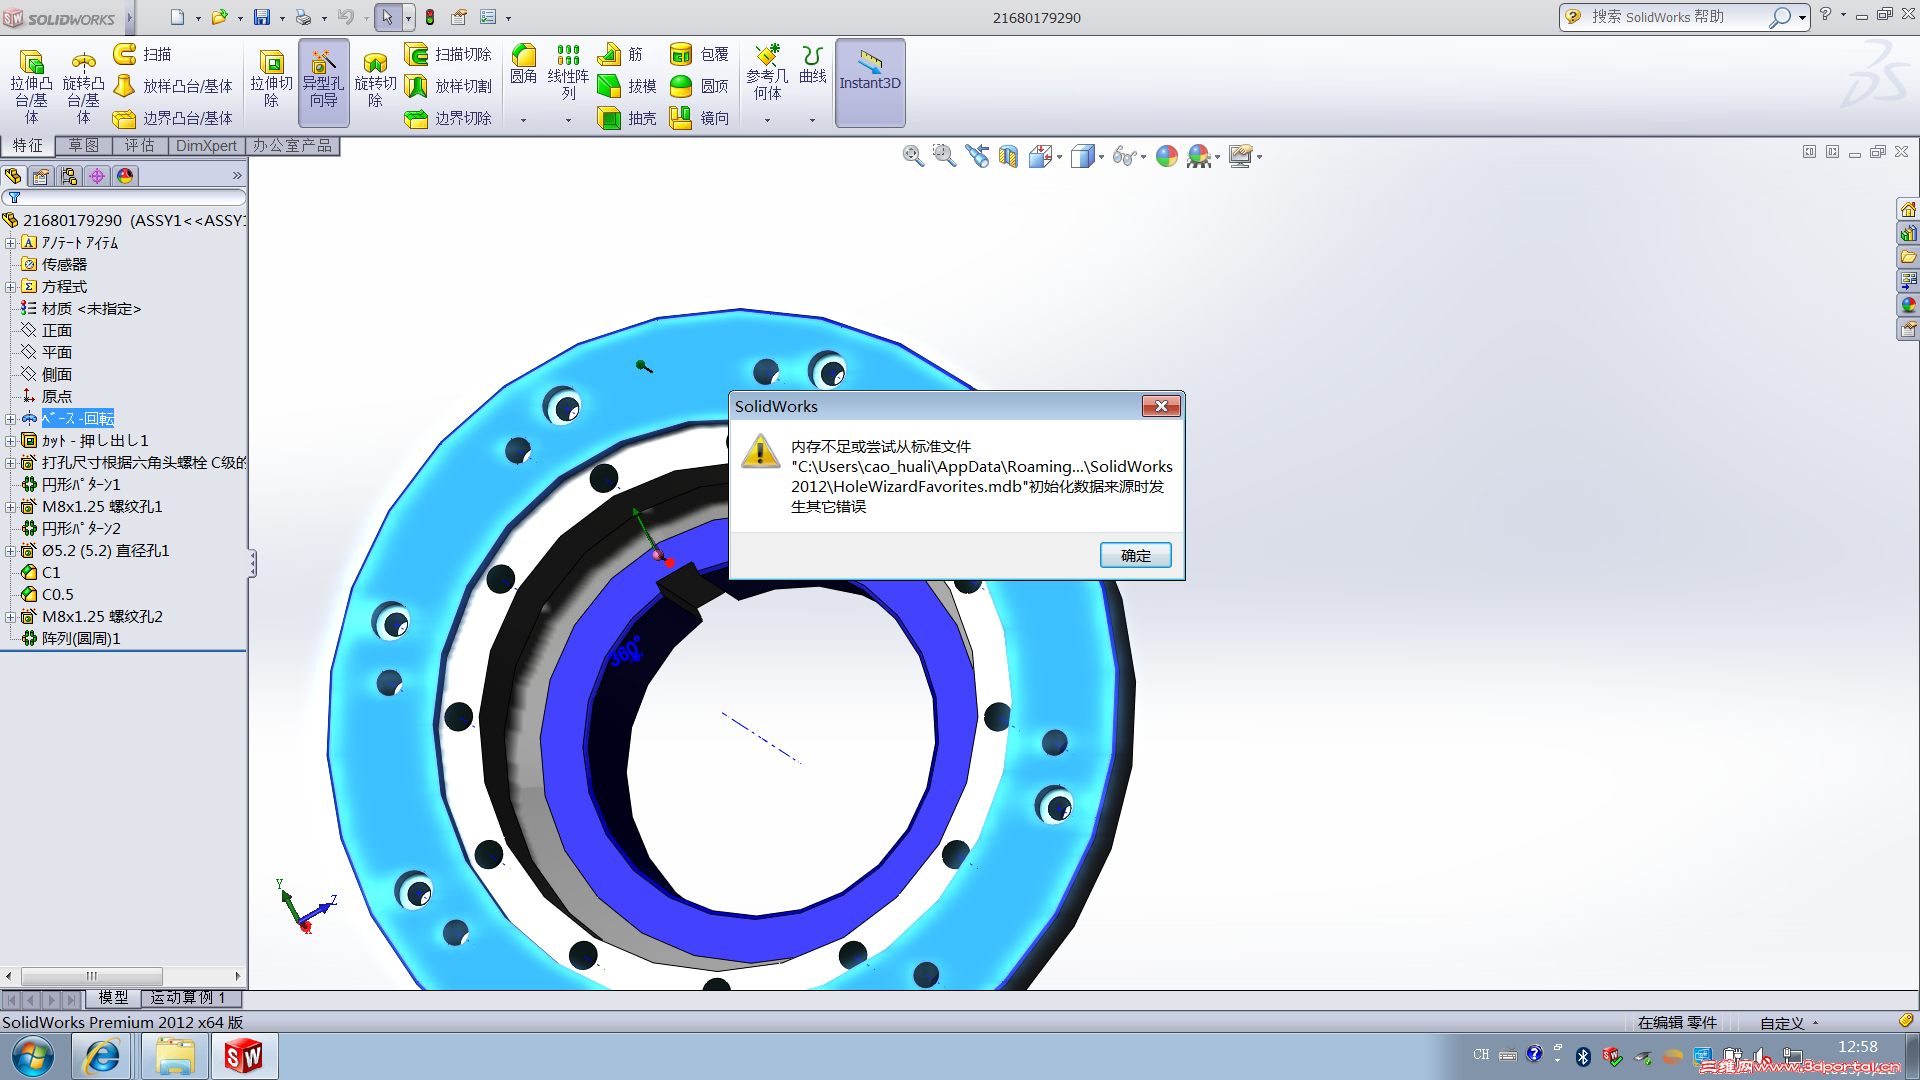Expand the 方程式 tree node
1920x1080 pixels.
click(11, 287)
